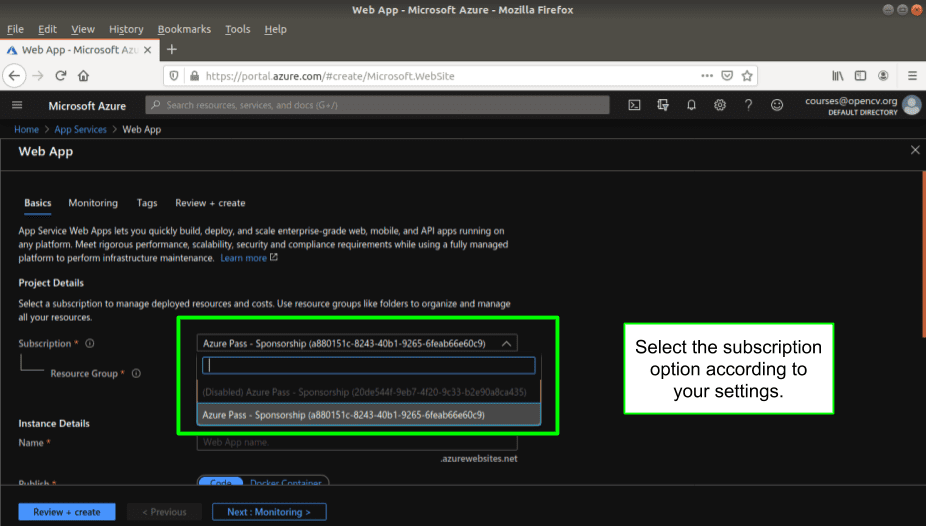Viewport: 927px width, 526px height.
Task: Open the Bookmarks menu
Action: (x=184, y=29)
